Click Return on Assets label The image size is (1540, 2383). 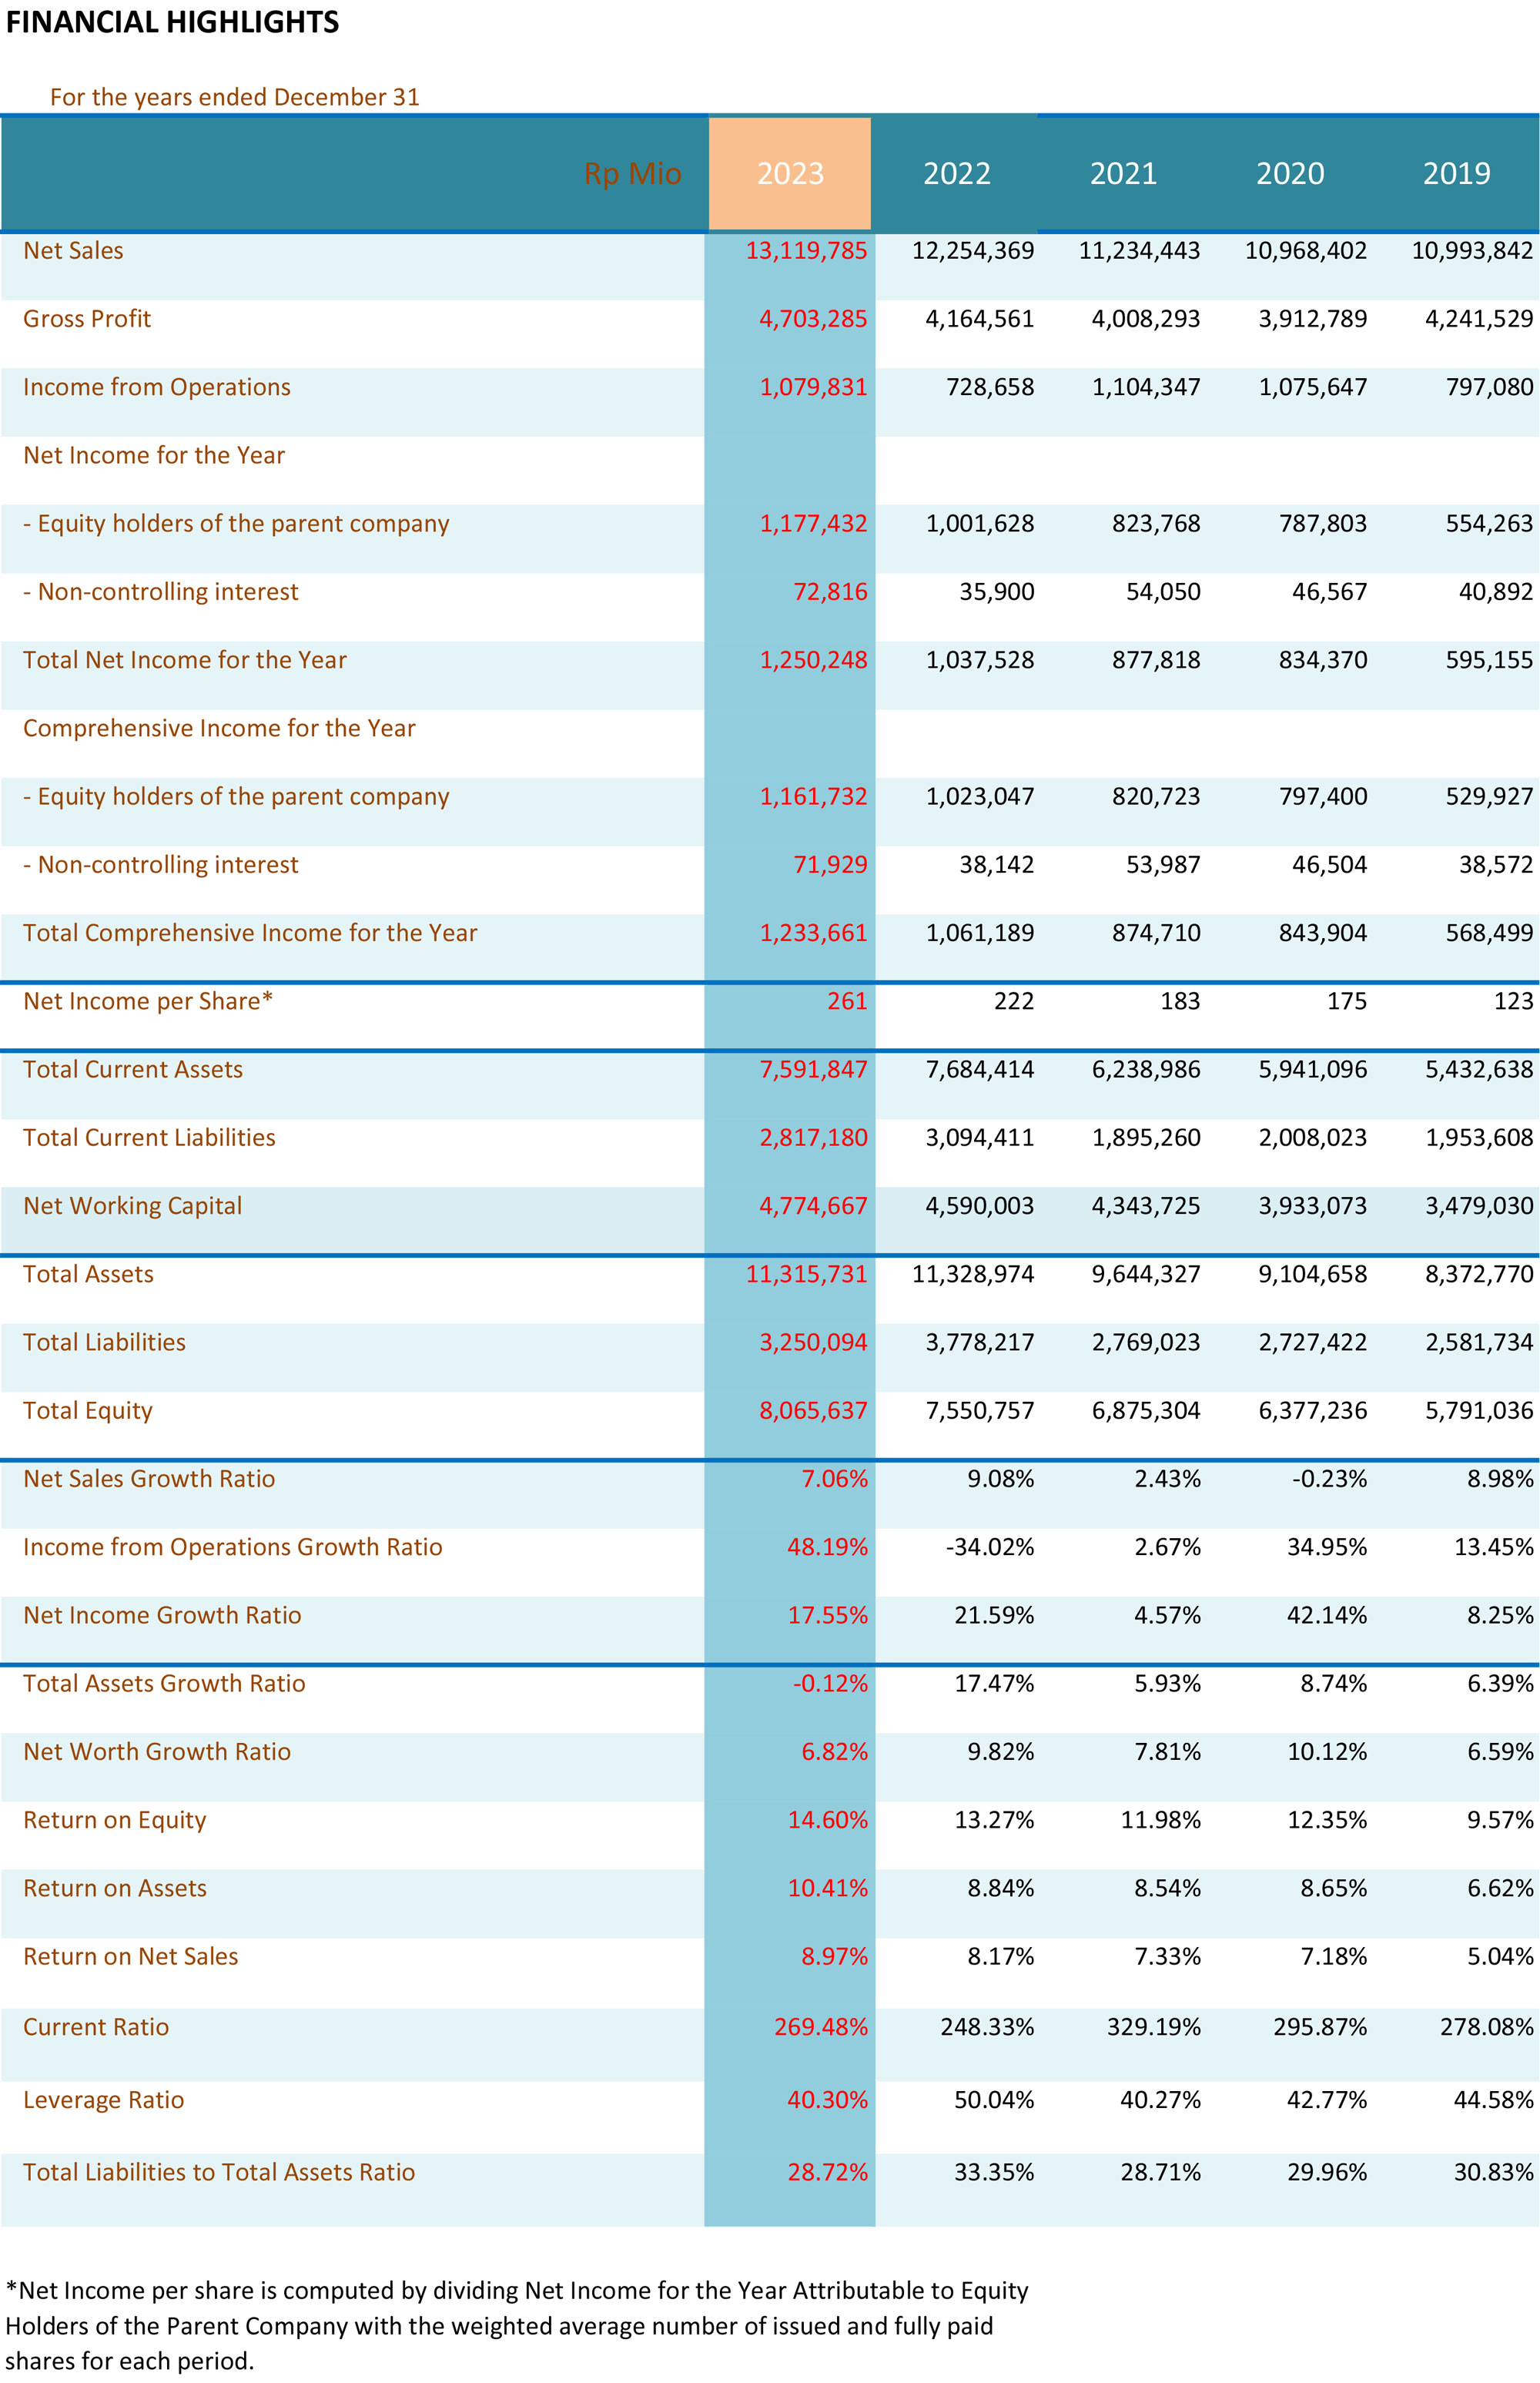tap(115, 1888)
